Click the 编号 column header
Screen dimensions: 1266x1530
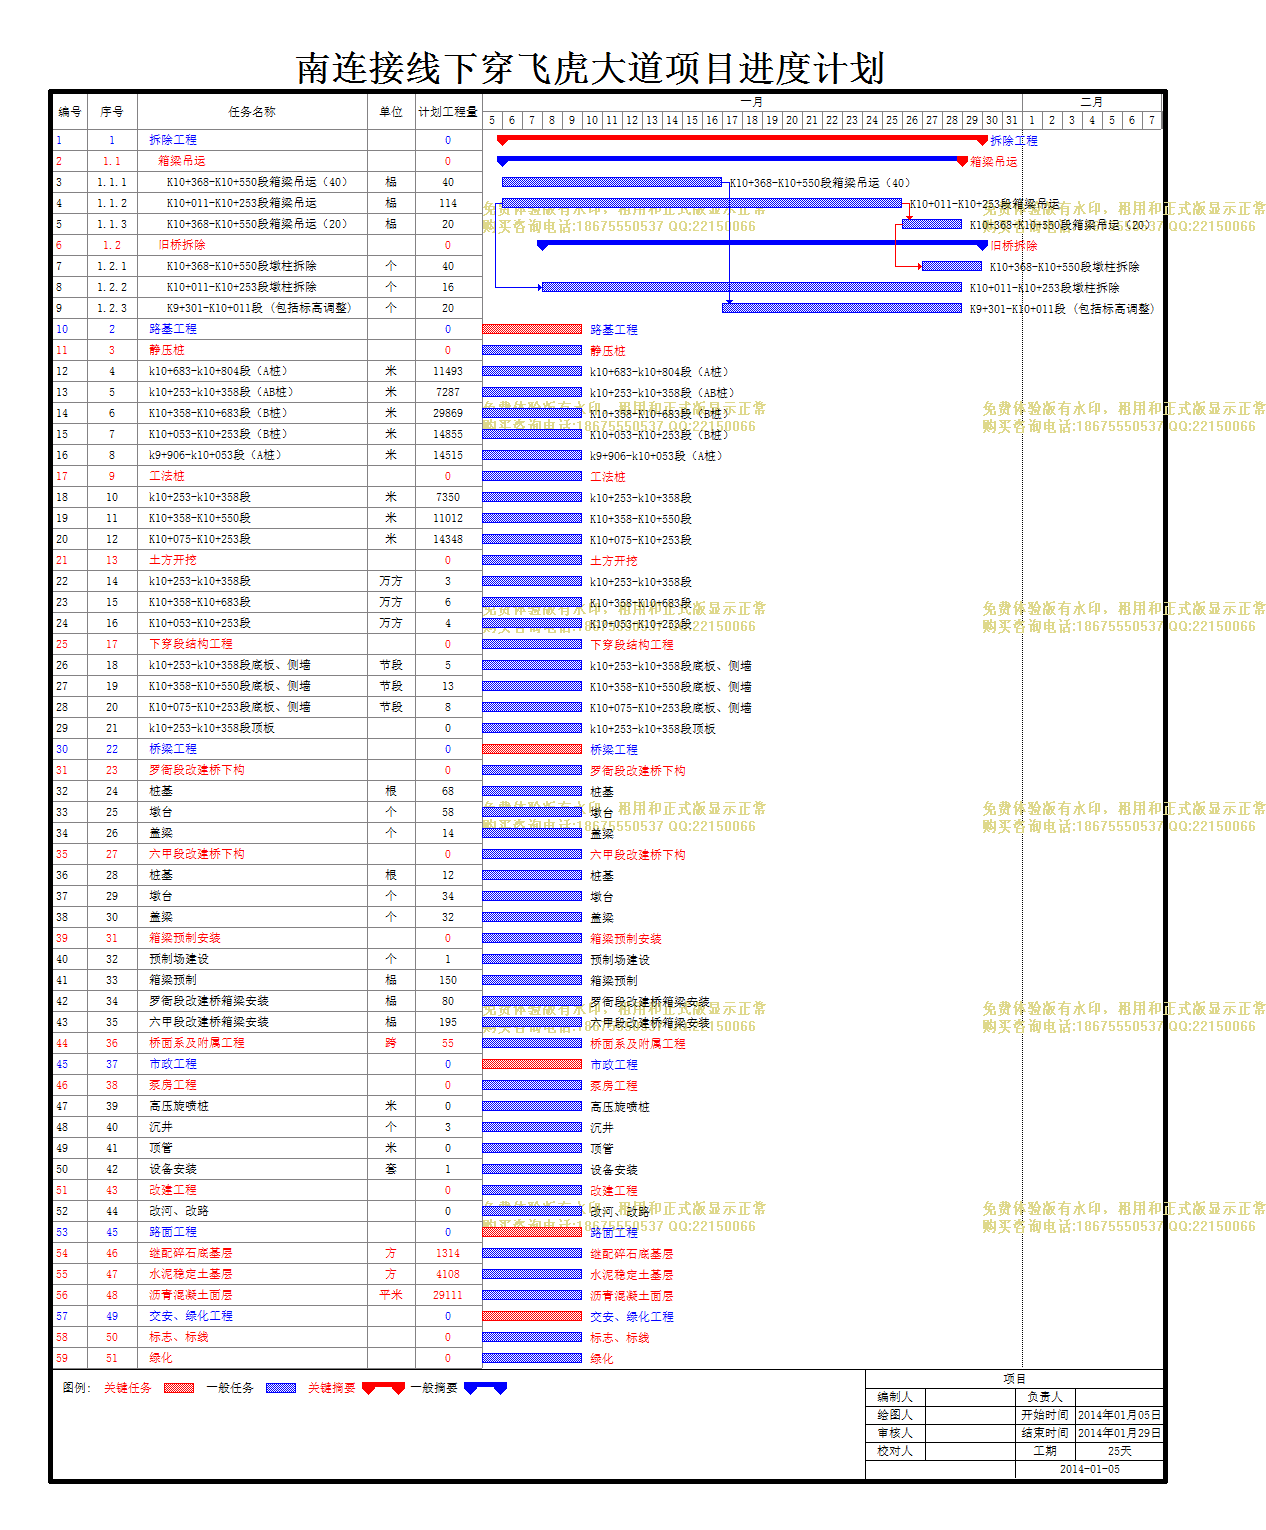pos(70,112)
